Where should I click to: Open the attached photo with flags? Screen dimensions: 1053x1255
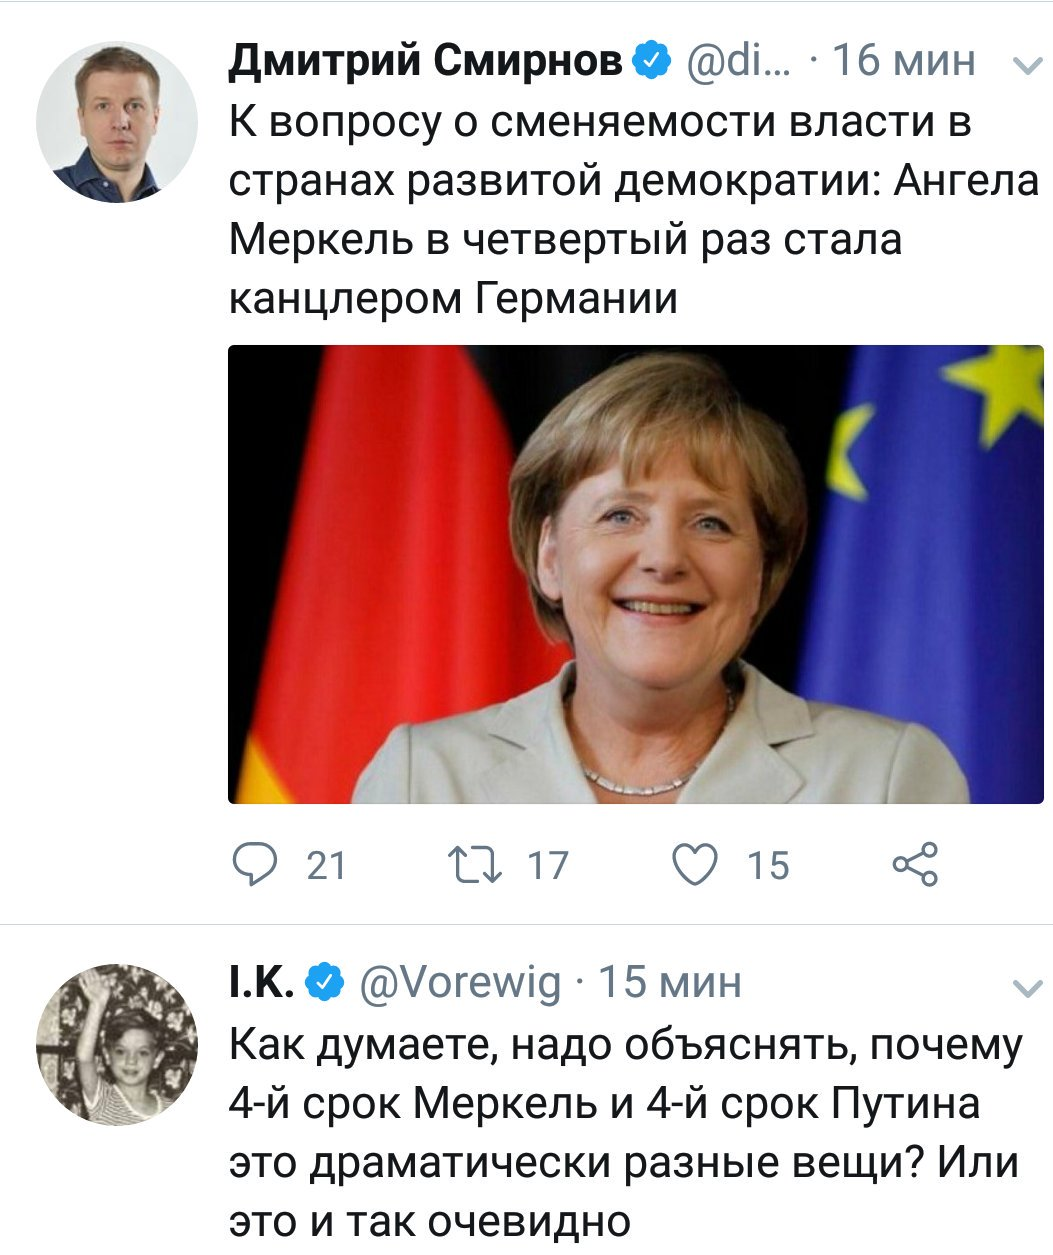[636, 574]
